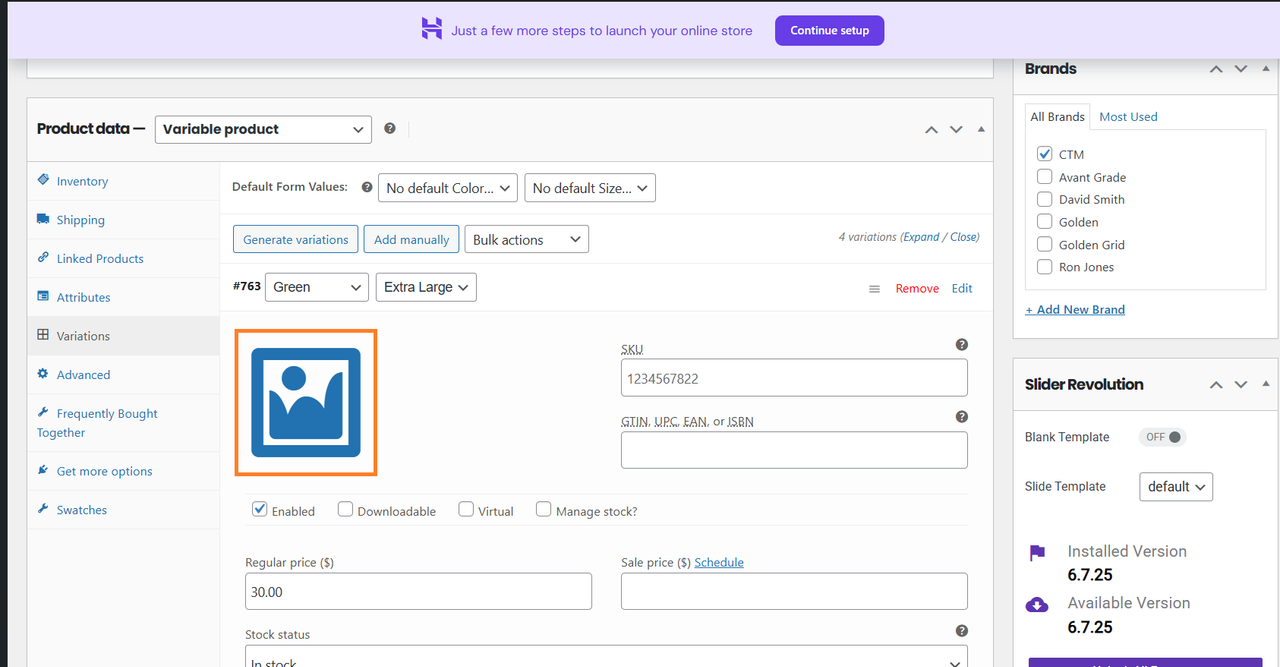Click the GTIN field help icon
This screenshot has width=1280, height=667.
click(x=962, y=417)
